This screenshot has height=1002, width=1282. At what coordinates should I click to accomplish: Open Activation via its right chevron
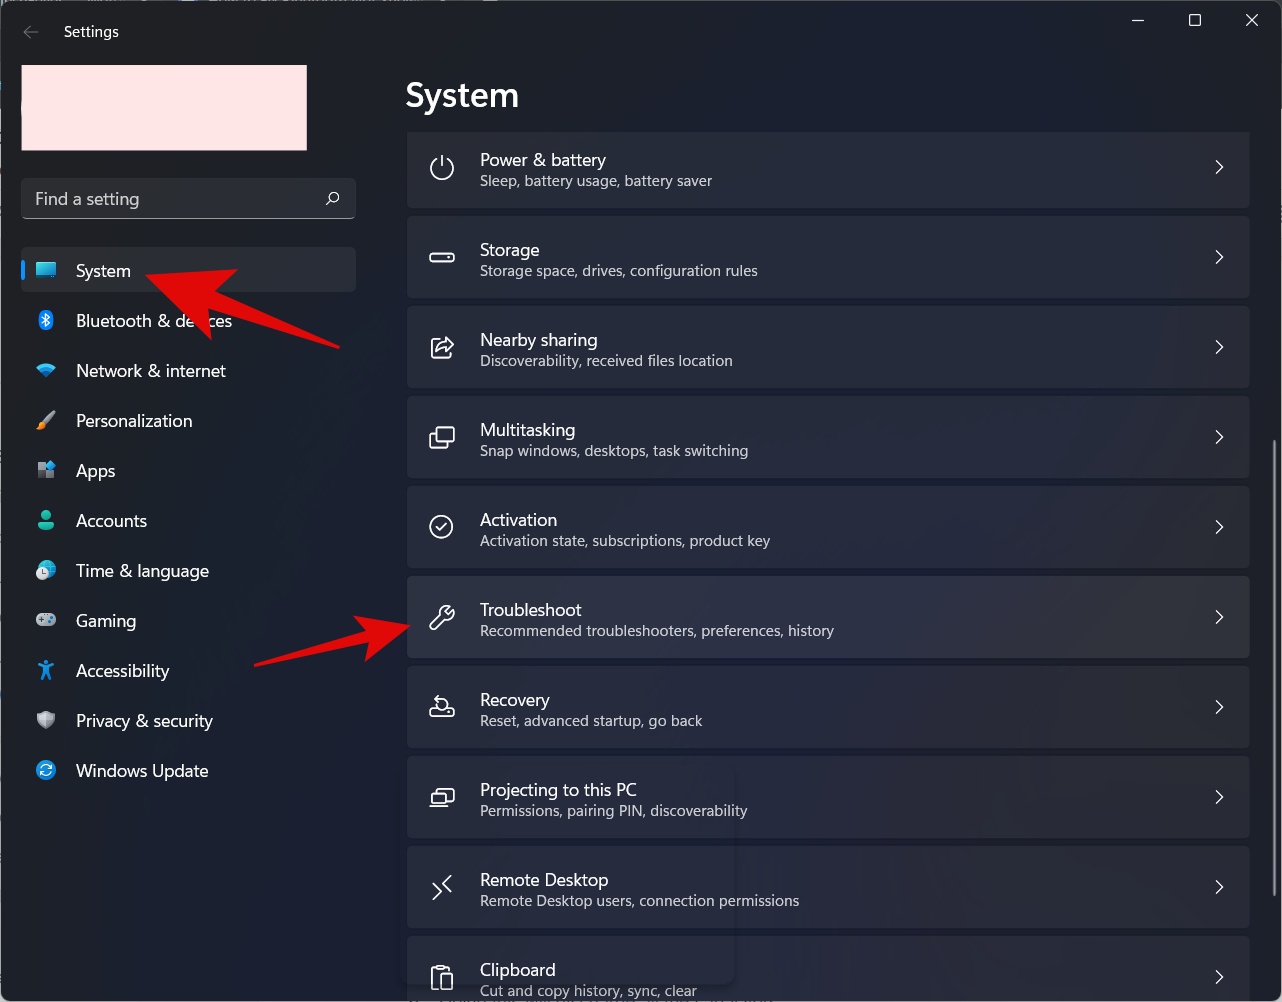(1219, 527)
